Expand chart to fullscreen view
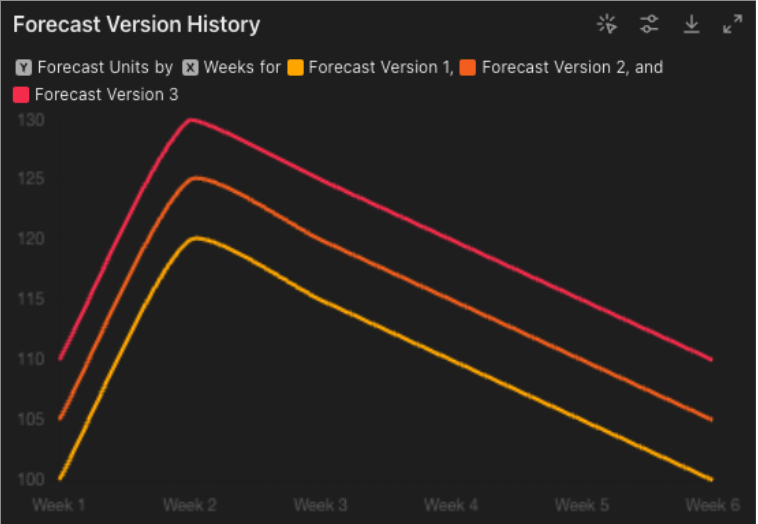The width and height of the screenshot is (758, 524). [732, 24]
